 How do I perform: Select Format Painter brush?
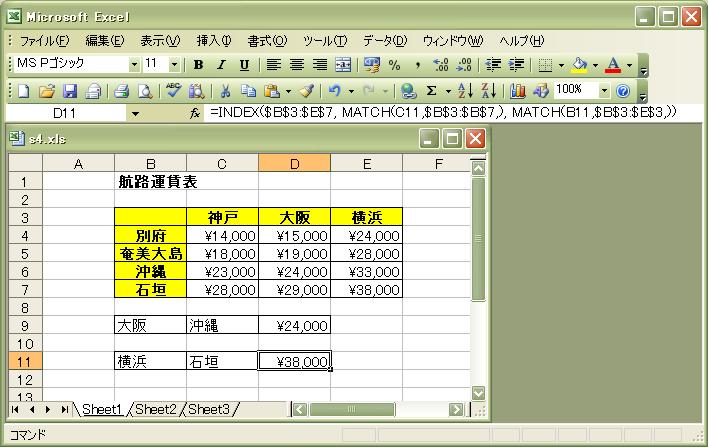(307, 91)
